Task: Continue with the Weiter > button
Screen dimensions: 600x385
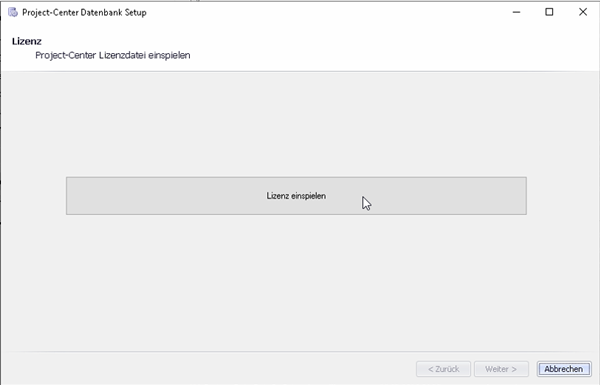Action: point(501,369)
